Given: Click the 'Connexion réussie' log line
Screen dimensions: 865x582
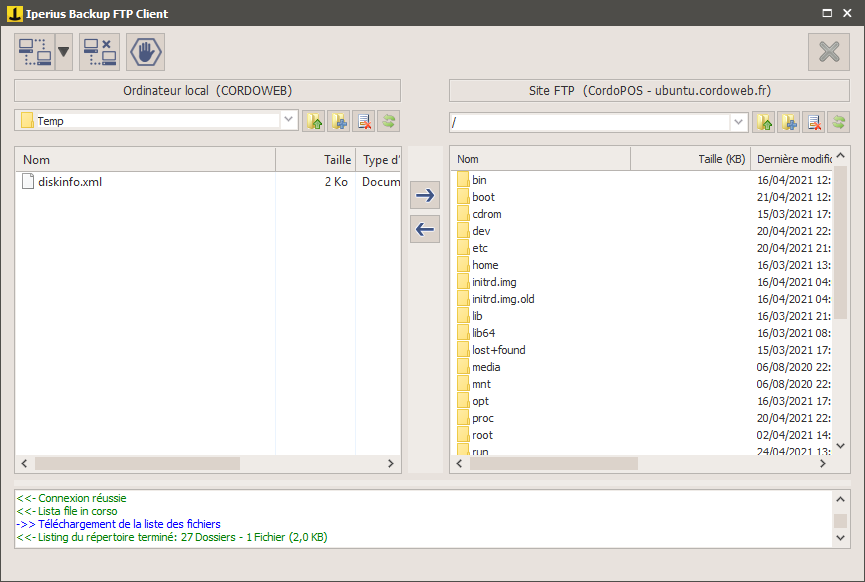Looking at the screenshot, I should [x=71, y=498].
